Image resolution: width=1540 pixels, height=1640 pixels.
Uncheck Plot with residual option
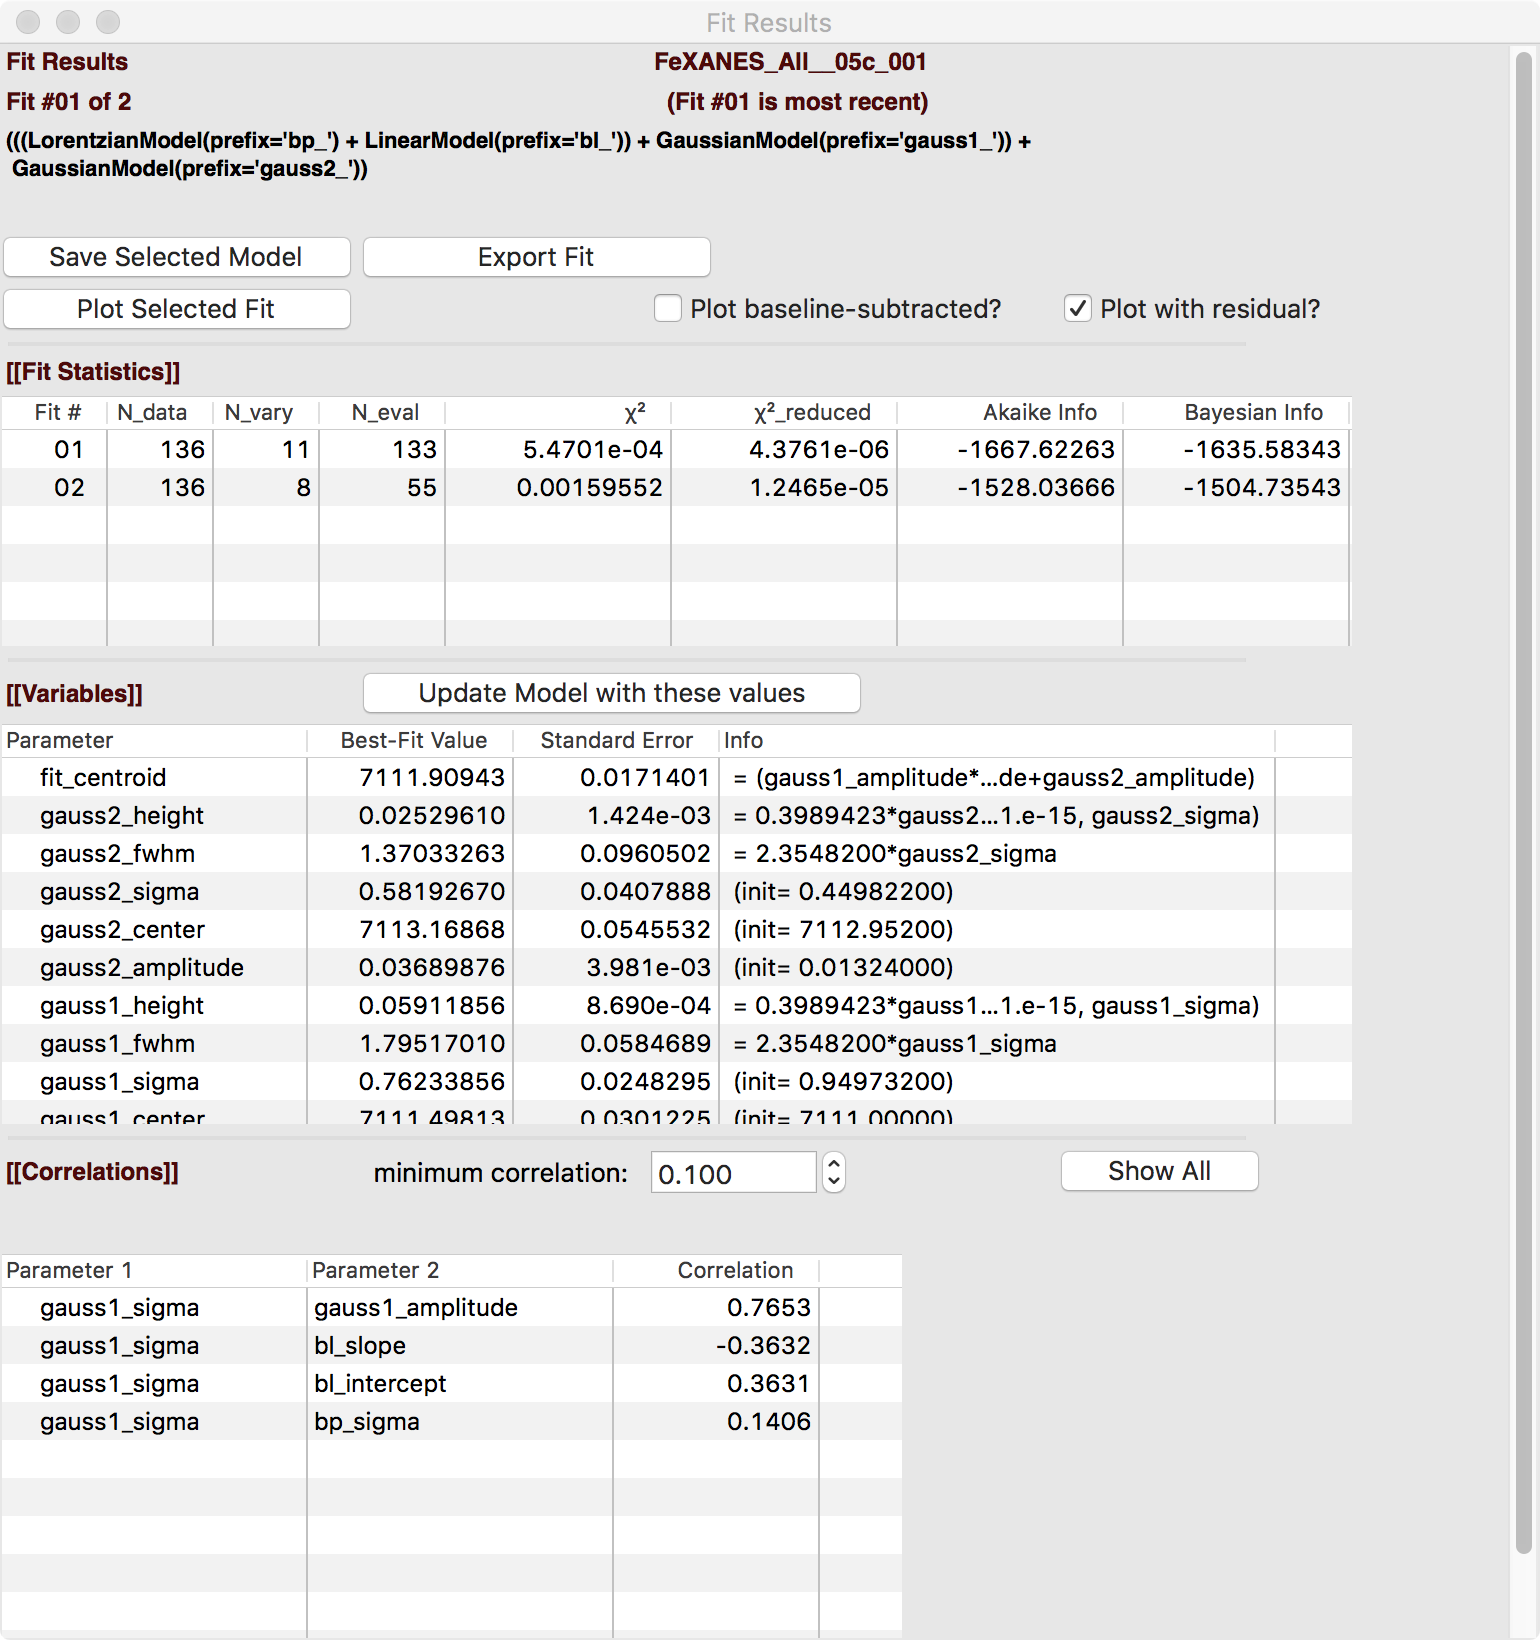1077,309
